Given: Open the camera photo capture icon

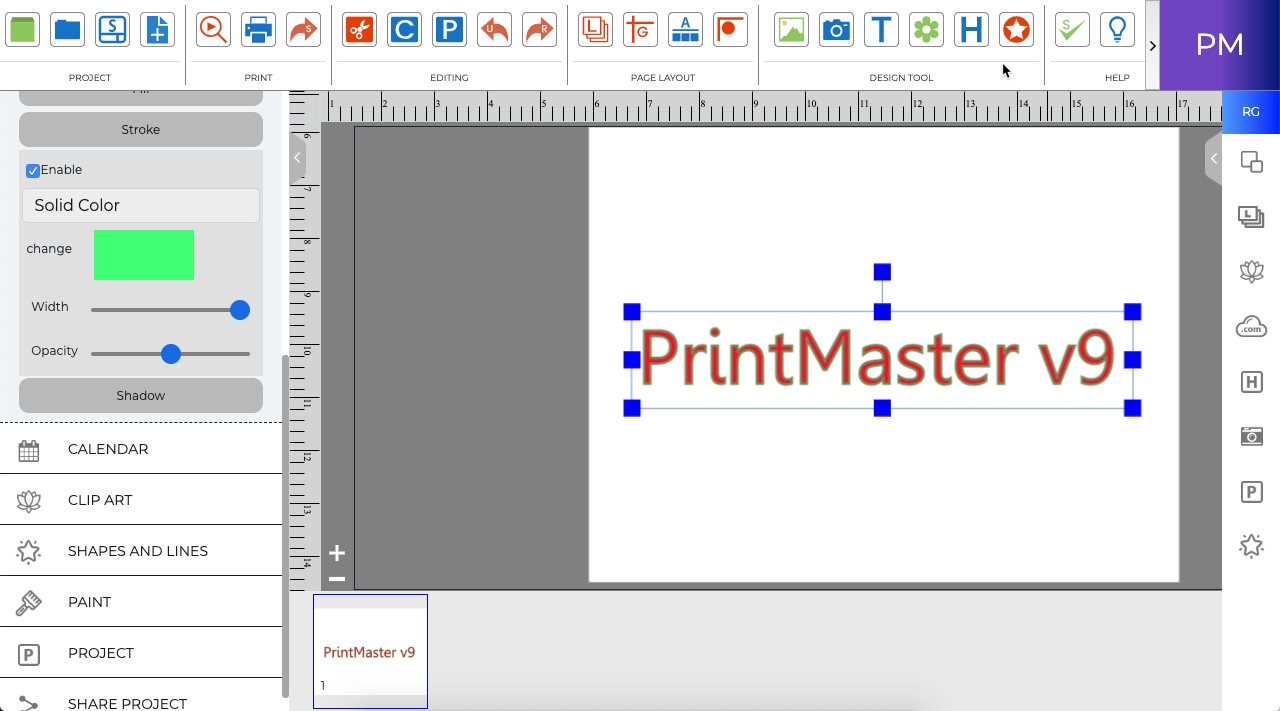Looking at the screenshot, I should [836, 29].
